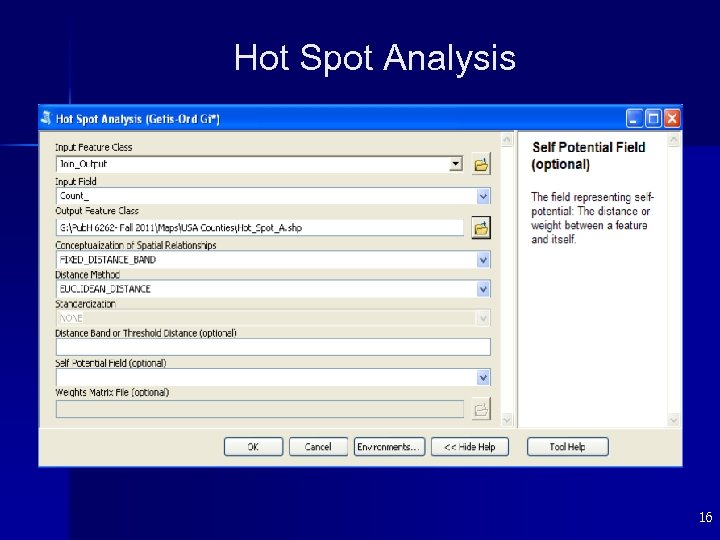Click the "Distance Method" label

pyautogui.click(x=88, y=275)
